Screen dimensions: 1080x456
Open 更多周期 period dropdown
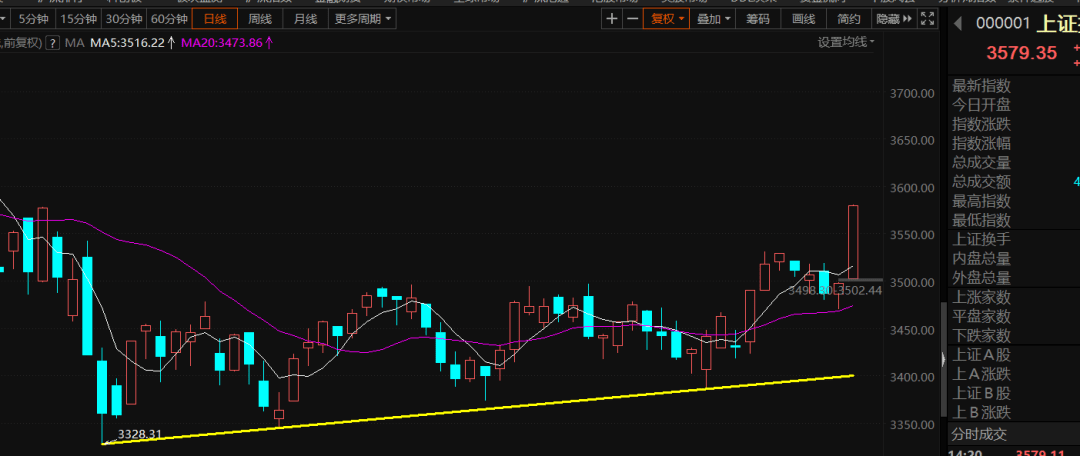[363, 19]
